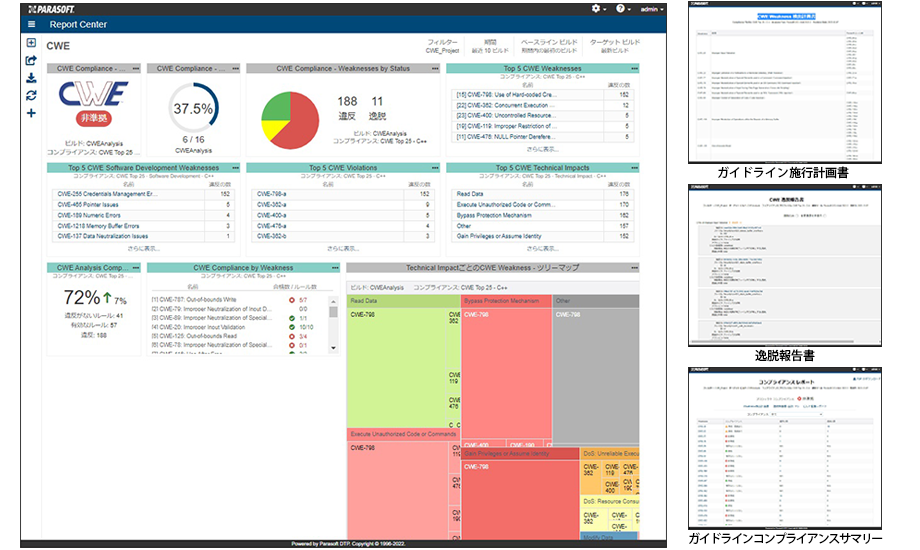920x550 pixels.
Task: Open the ガイドライン施行計画書 thumbnail
Action: tap(784, 82)
